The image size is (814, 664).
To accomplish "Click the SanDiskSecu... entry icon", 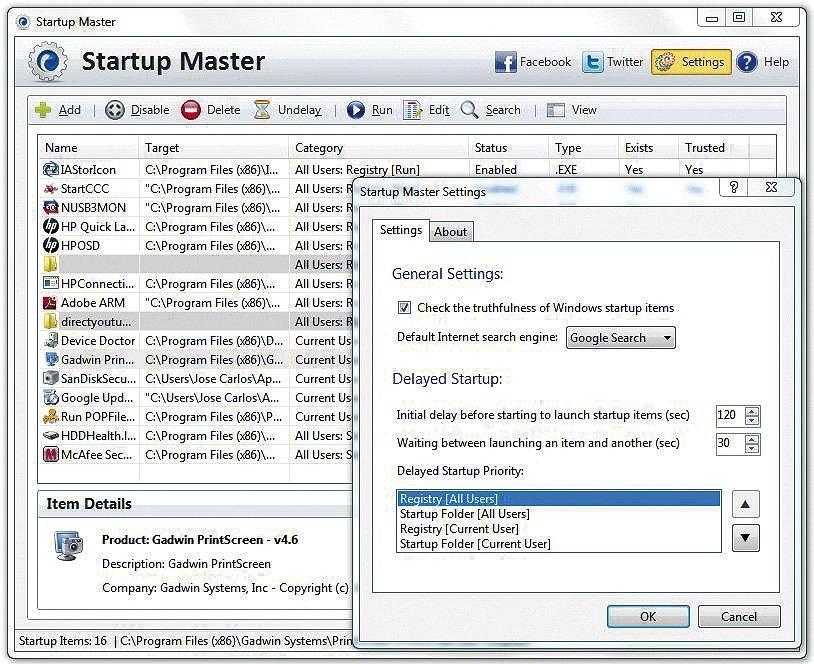I will point(50,378).
